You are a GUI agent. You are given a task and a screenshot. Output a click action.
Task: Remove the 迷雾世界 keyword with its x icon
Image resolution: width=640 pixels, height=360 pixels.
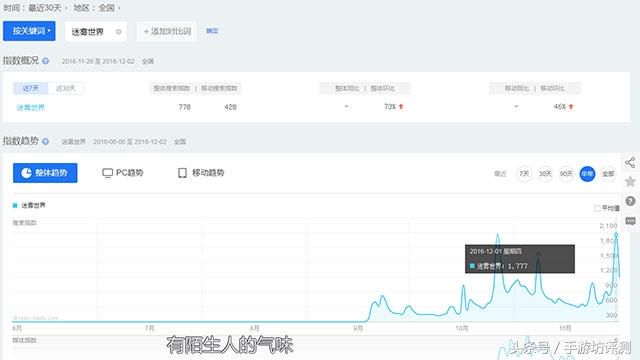(x=118, y=31)
